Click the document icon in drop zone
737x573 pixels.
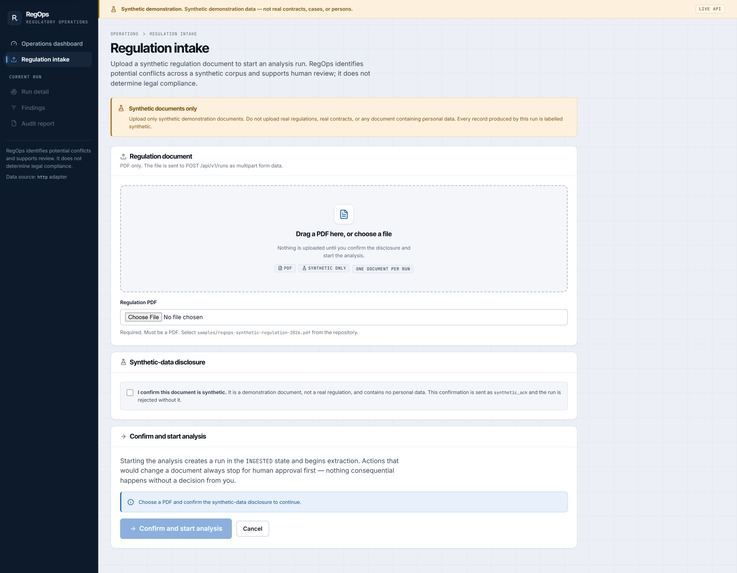coord(344,214)
